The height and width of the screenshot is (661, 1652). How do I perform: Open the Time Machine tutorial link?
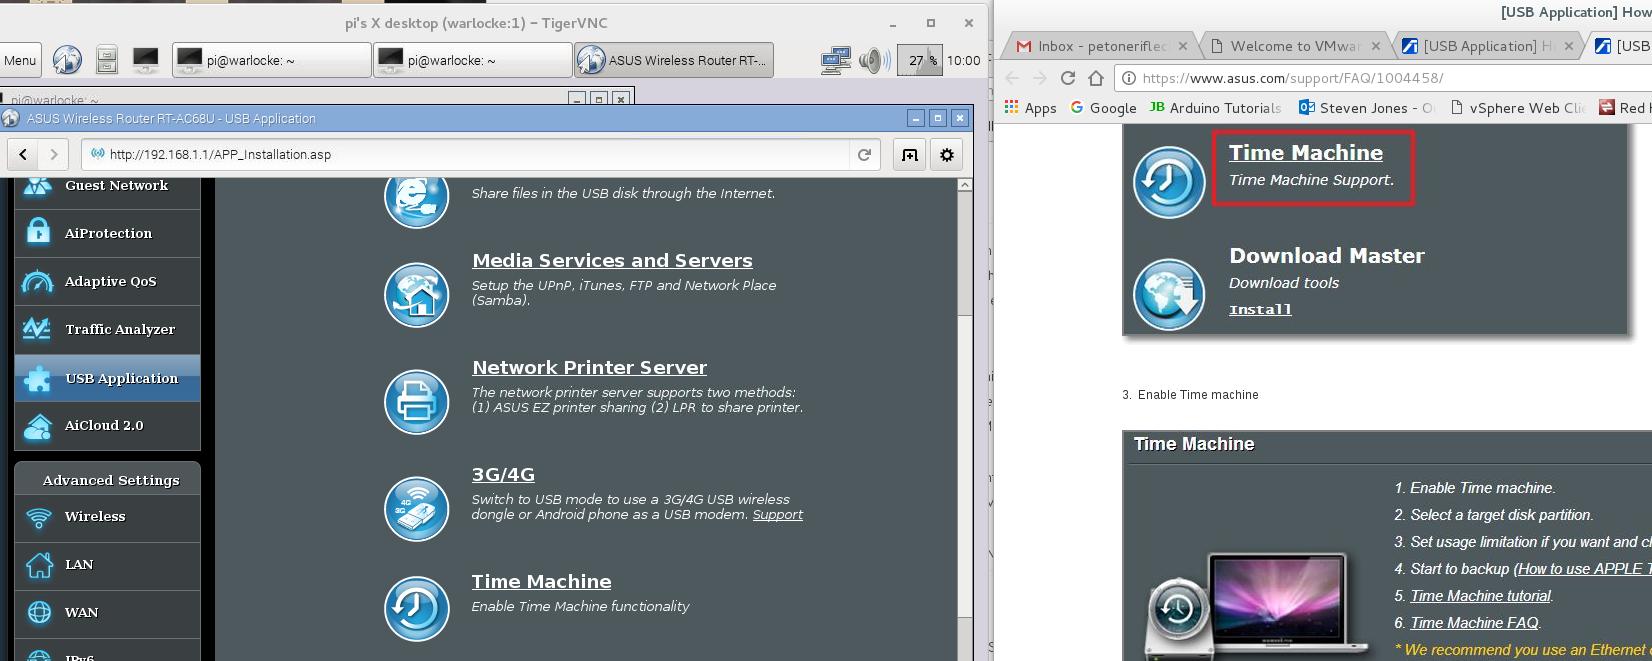point(1481,596)
